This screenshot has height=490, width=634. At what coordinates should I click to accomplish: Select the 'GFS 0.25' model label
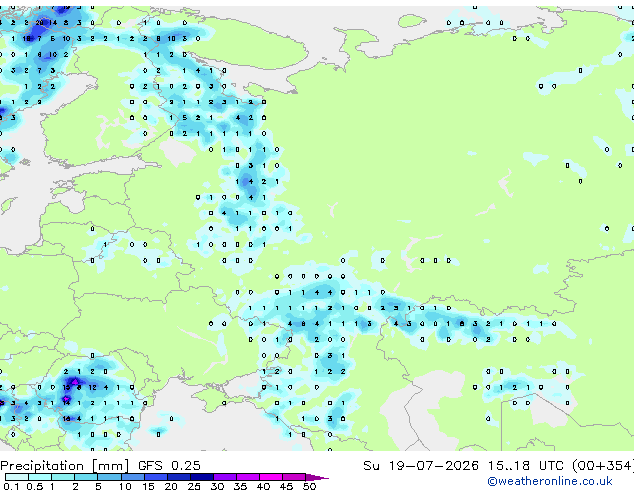pos(169,466)
